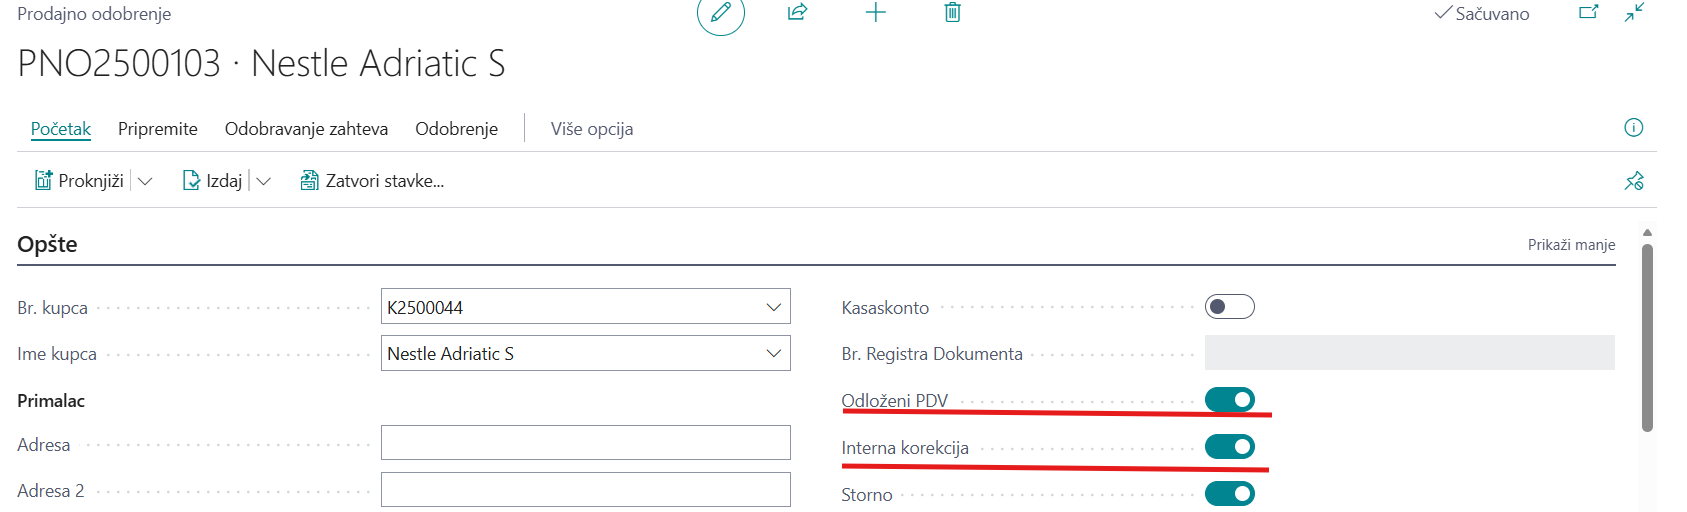1687x512 pixels.
Task: Expand the Proknjiži dropdown arrow
Action: (x=145, y=181)
